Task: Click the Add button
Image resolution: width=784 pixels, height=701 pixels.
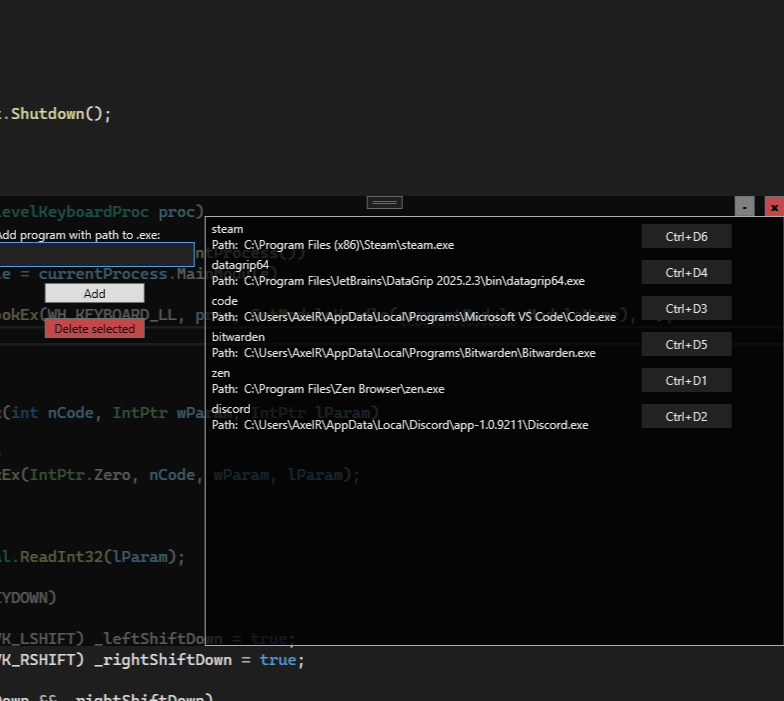Action: click(x=94, y=293)
